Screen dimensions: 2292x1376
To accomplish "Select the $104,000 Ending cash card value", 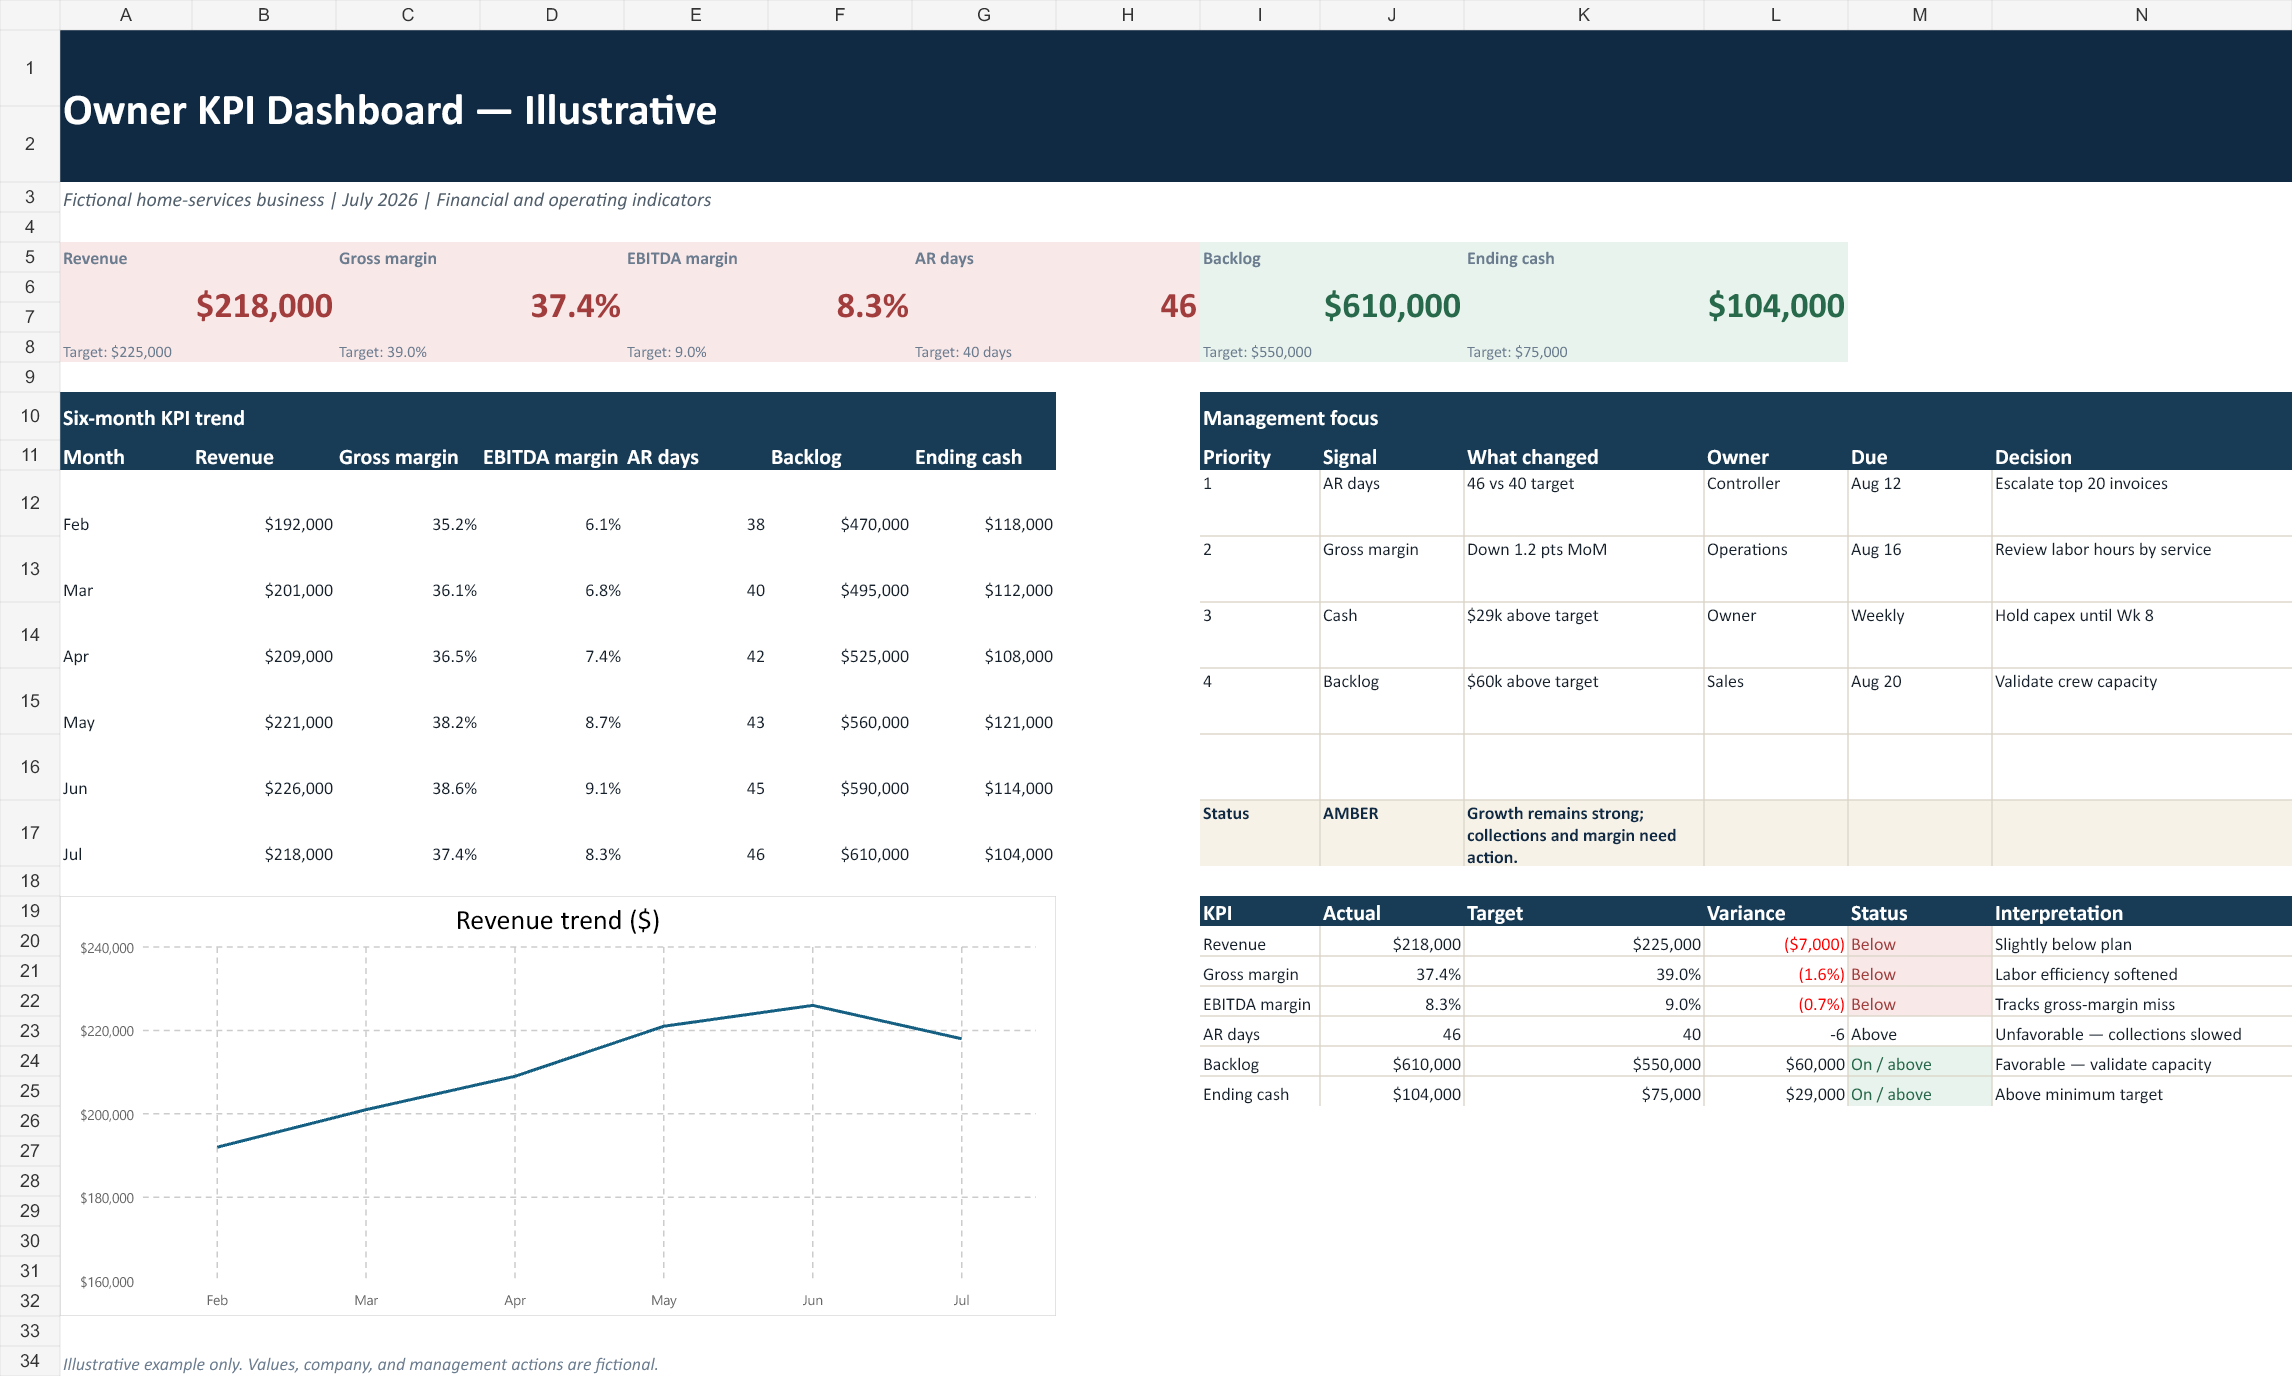I will coord(1776,305).
